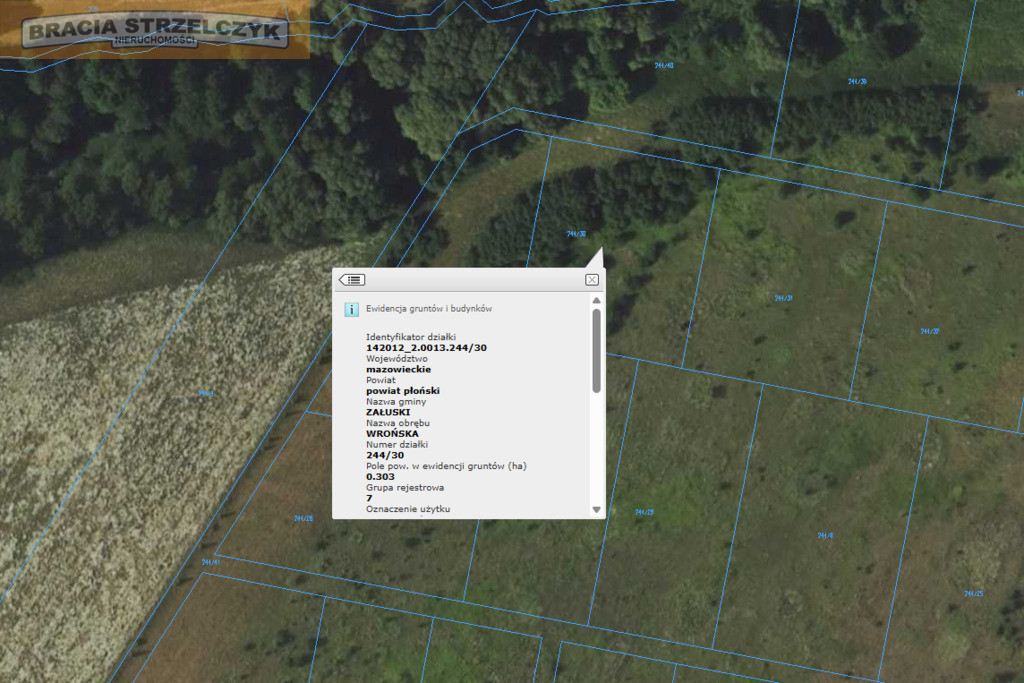Screen dimensions: 1024x683
Task: Click the scrollbar down arrow in popup
Action: 596,509
